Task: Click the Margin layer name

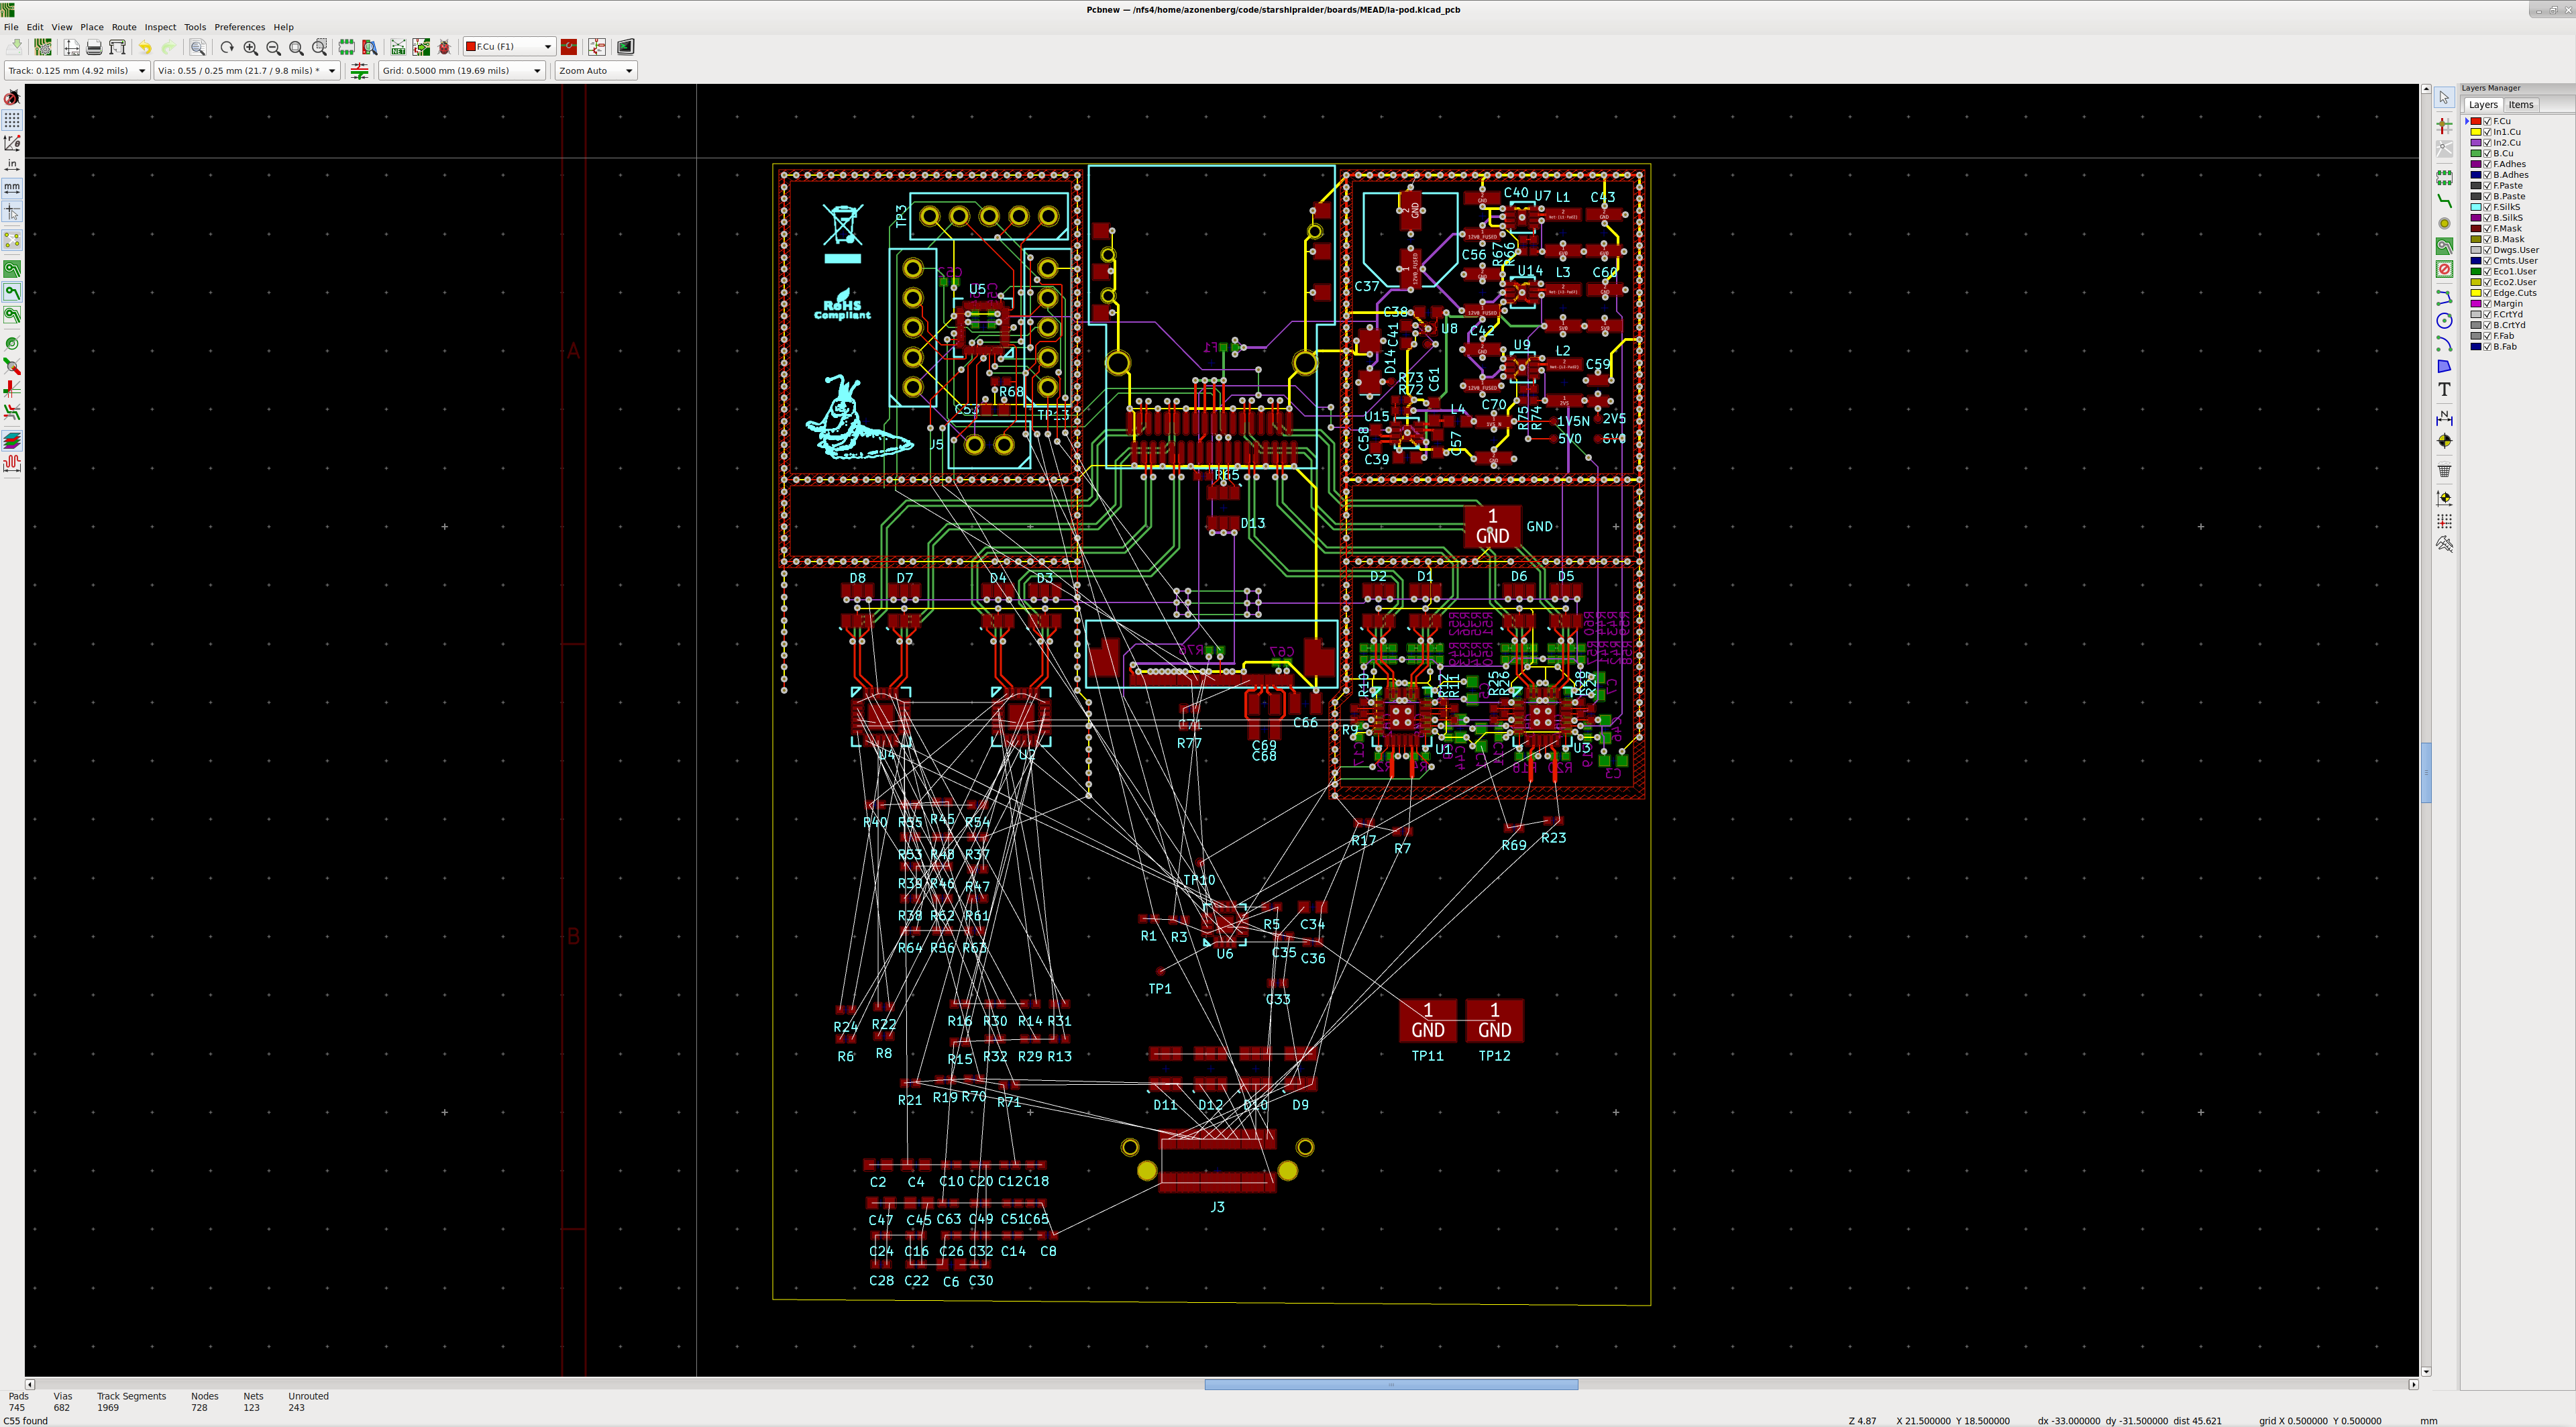Action: 2507,304
